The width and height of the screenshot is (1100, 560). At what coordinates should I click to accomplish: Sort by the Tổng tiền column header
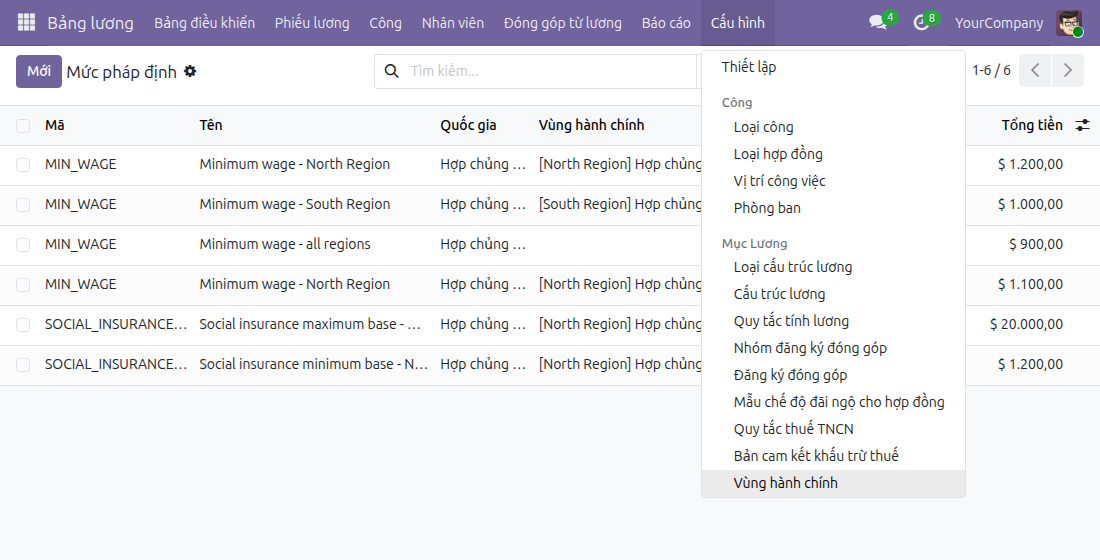click(1031, 125)
